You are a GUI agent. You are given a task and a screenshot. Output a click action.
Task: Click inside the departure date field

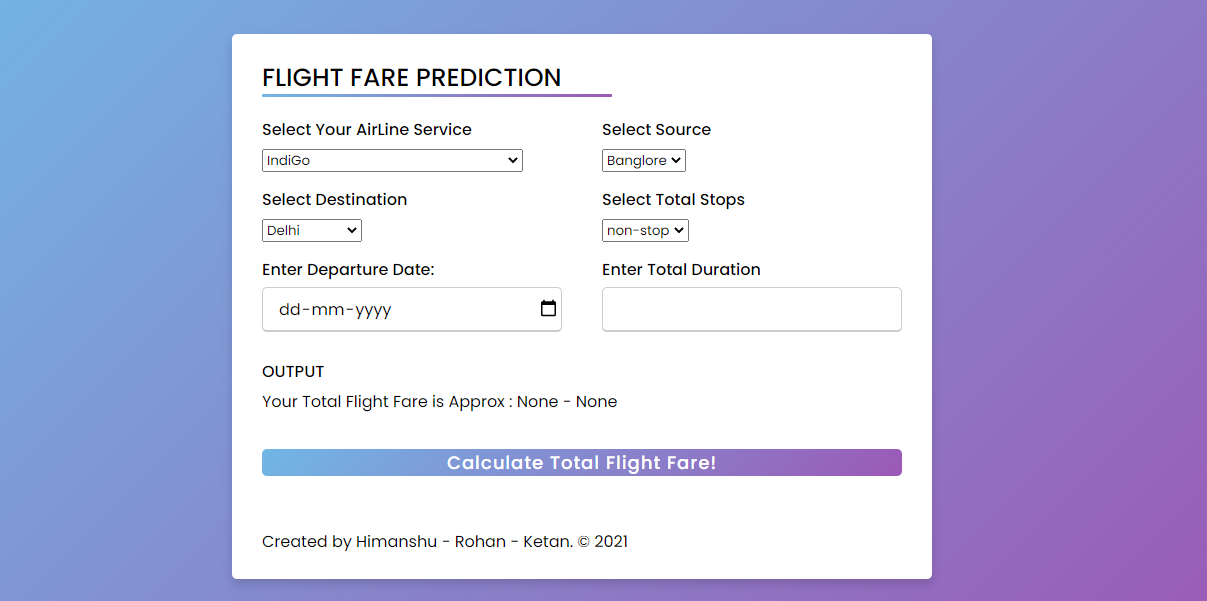pos(400,309)
